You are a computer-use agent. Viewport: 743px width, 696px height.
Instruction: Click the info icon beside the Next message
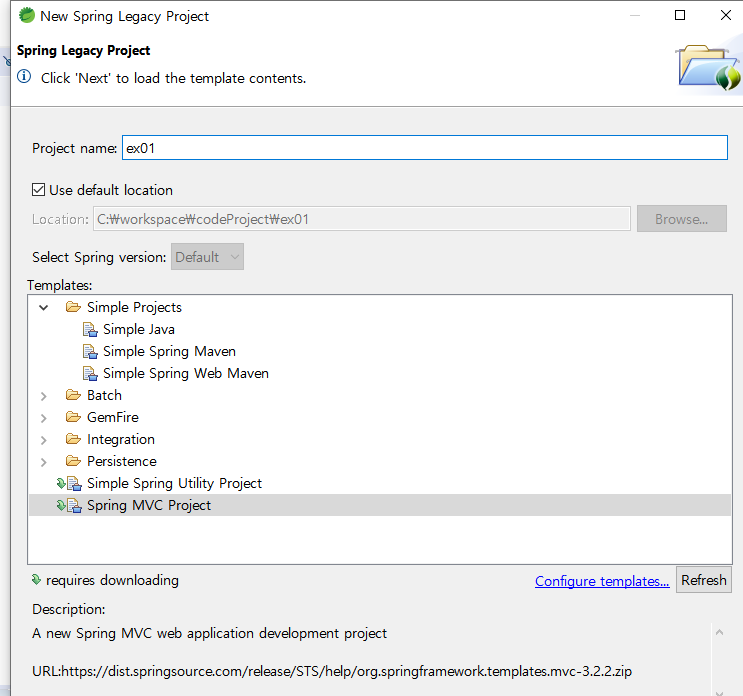[x=24, y=76]
